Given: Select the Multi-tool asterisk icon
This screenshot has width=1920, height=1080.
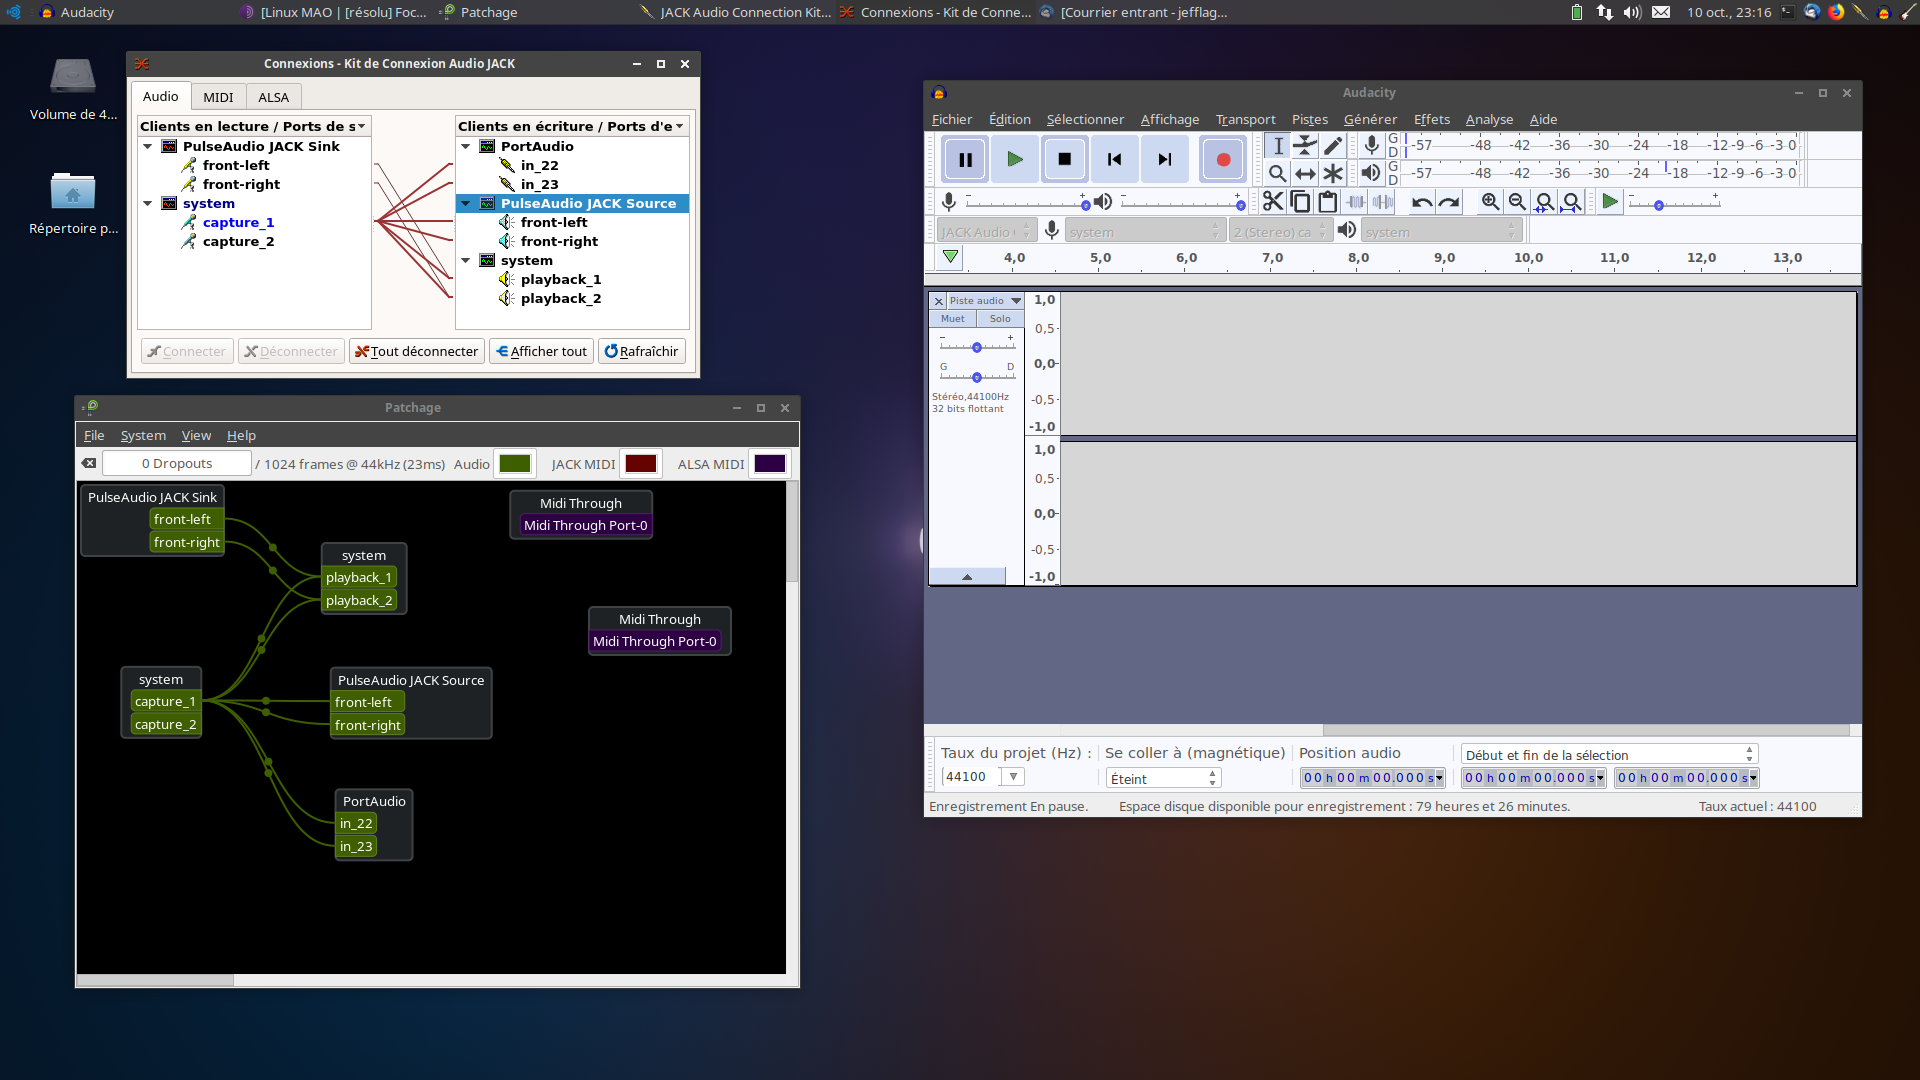Looking at the screenshot, I should click(1333, 173).
